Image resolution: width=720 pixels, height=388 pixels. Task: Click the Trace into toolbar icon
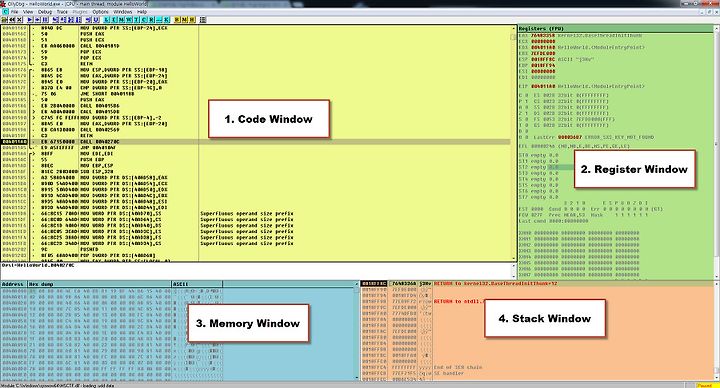[70, 20]
